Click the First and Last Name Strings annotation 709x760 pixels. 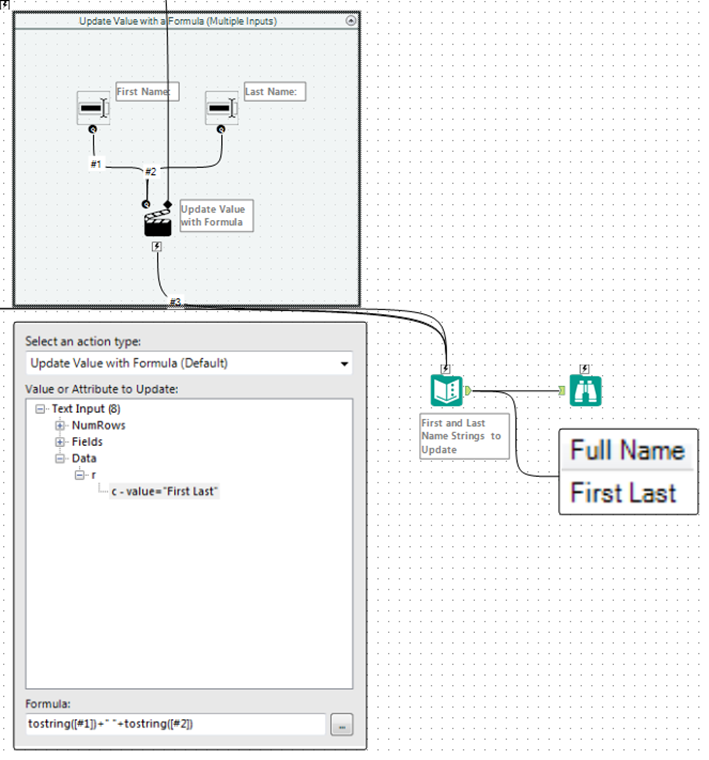pyautogui.click(x=464, y=436)
